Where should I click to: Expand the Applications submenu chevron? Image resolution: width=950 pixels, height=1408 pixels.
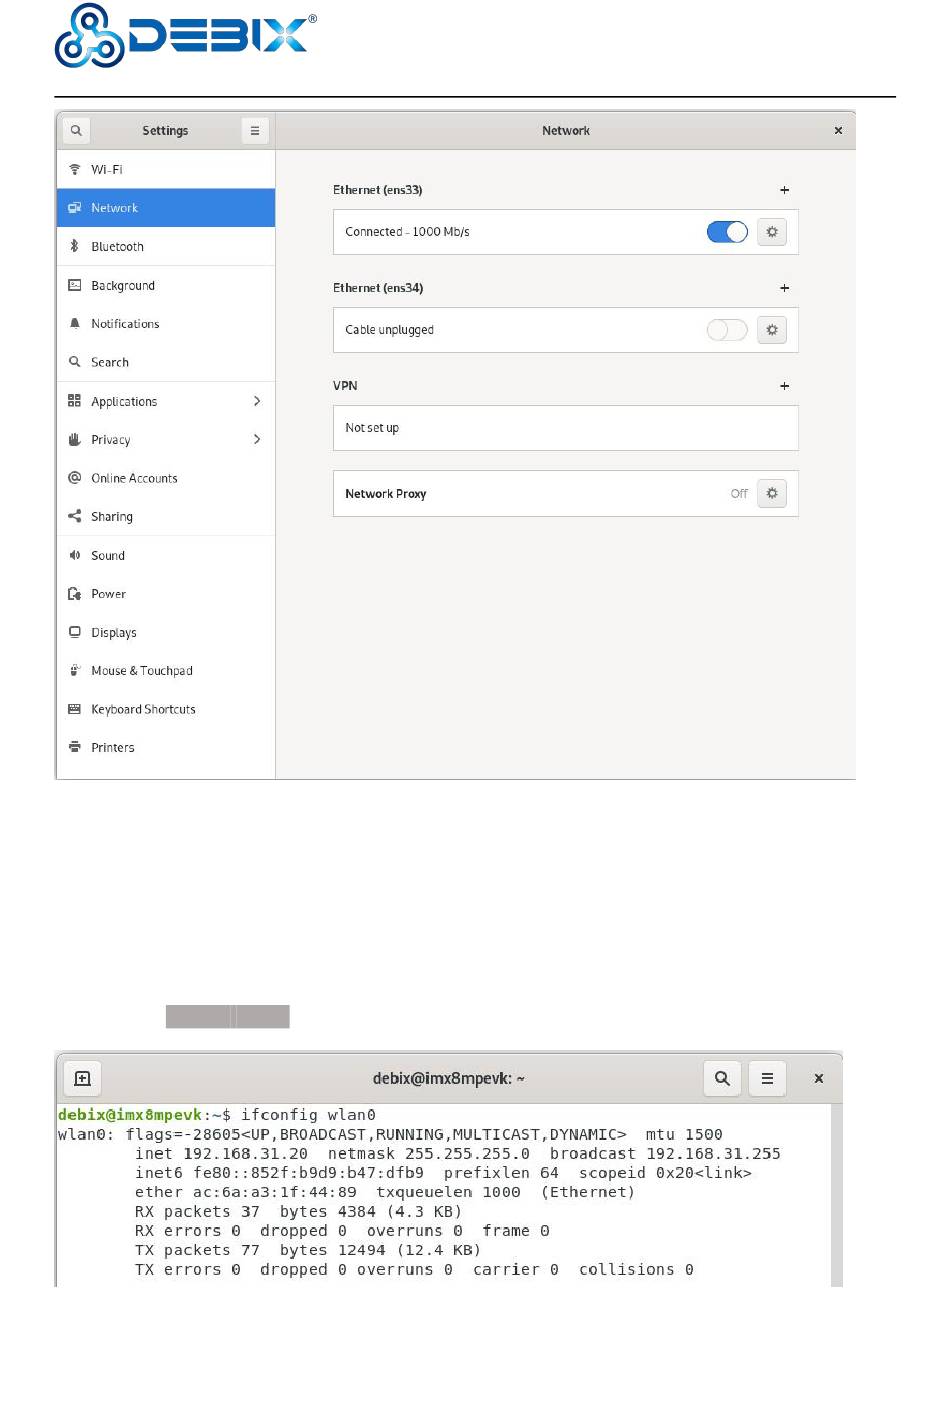(257, 401)
